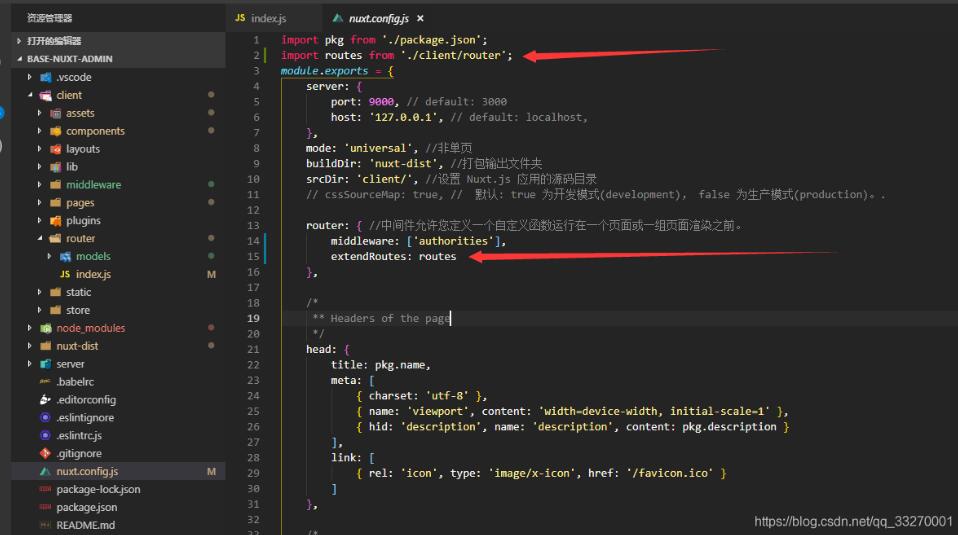Image resolution: width=958 pixels, height=535 pixels.
Task: Collapse the client folder arrow
Action: pyautogui.click(x=29, y=95)
